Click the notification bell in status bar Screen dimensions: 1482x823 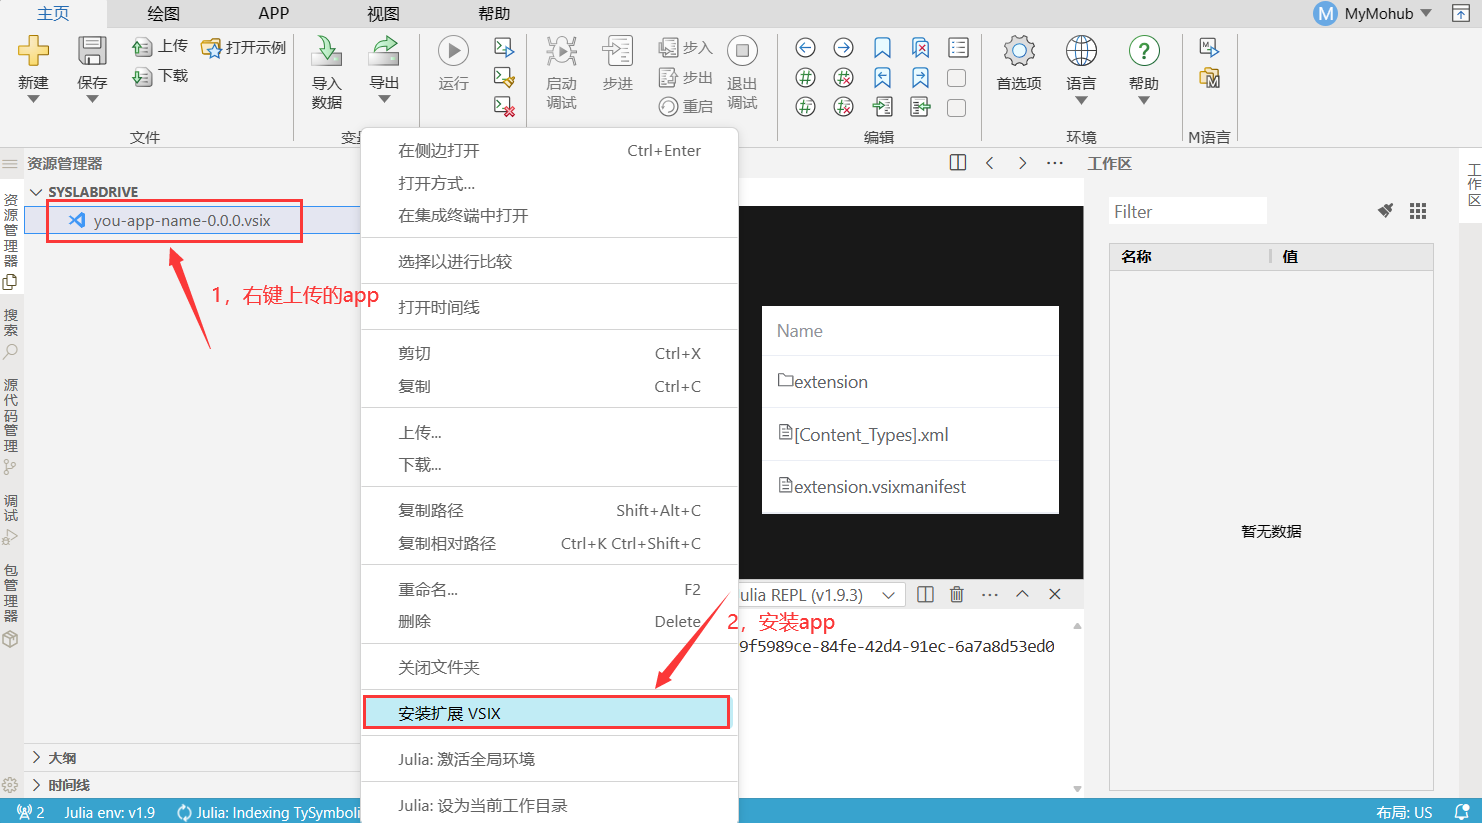coord(1461,812)
